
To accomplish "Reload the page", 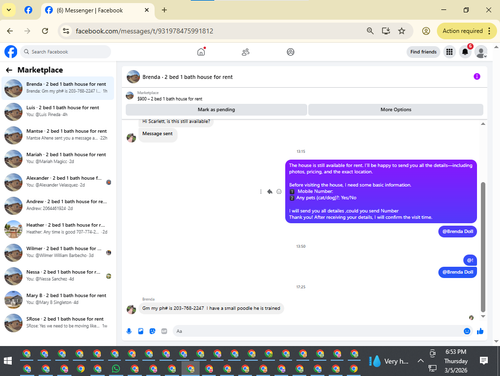I will tap(45, 31).
